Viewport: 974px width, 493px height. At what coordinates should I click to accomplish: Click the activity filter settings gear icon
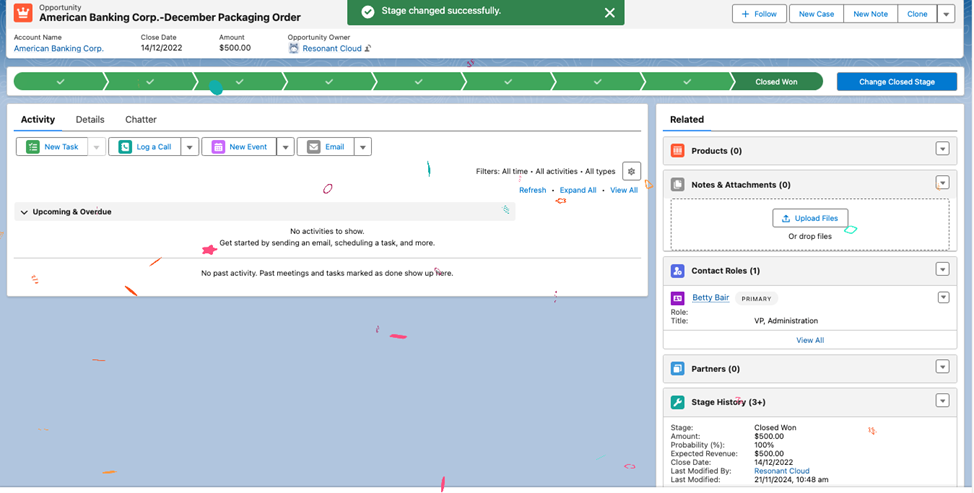(x=631, y=171)
